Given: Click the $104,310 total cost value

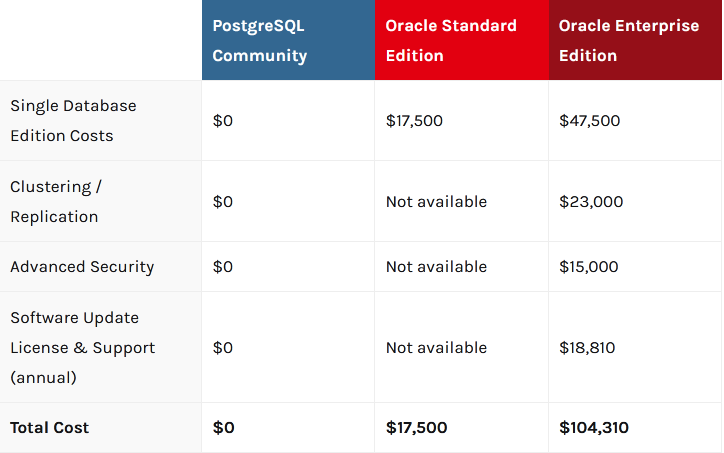Looking at the screenshot, I should click(594, 427).
